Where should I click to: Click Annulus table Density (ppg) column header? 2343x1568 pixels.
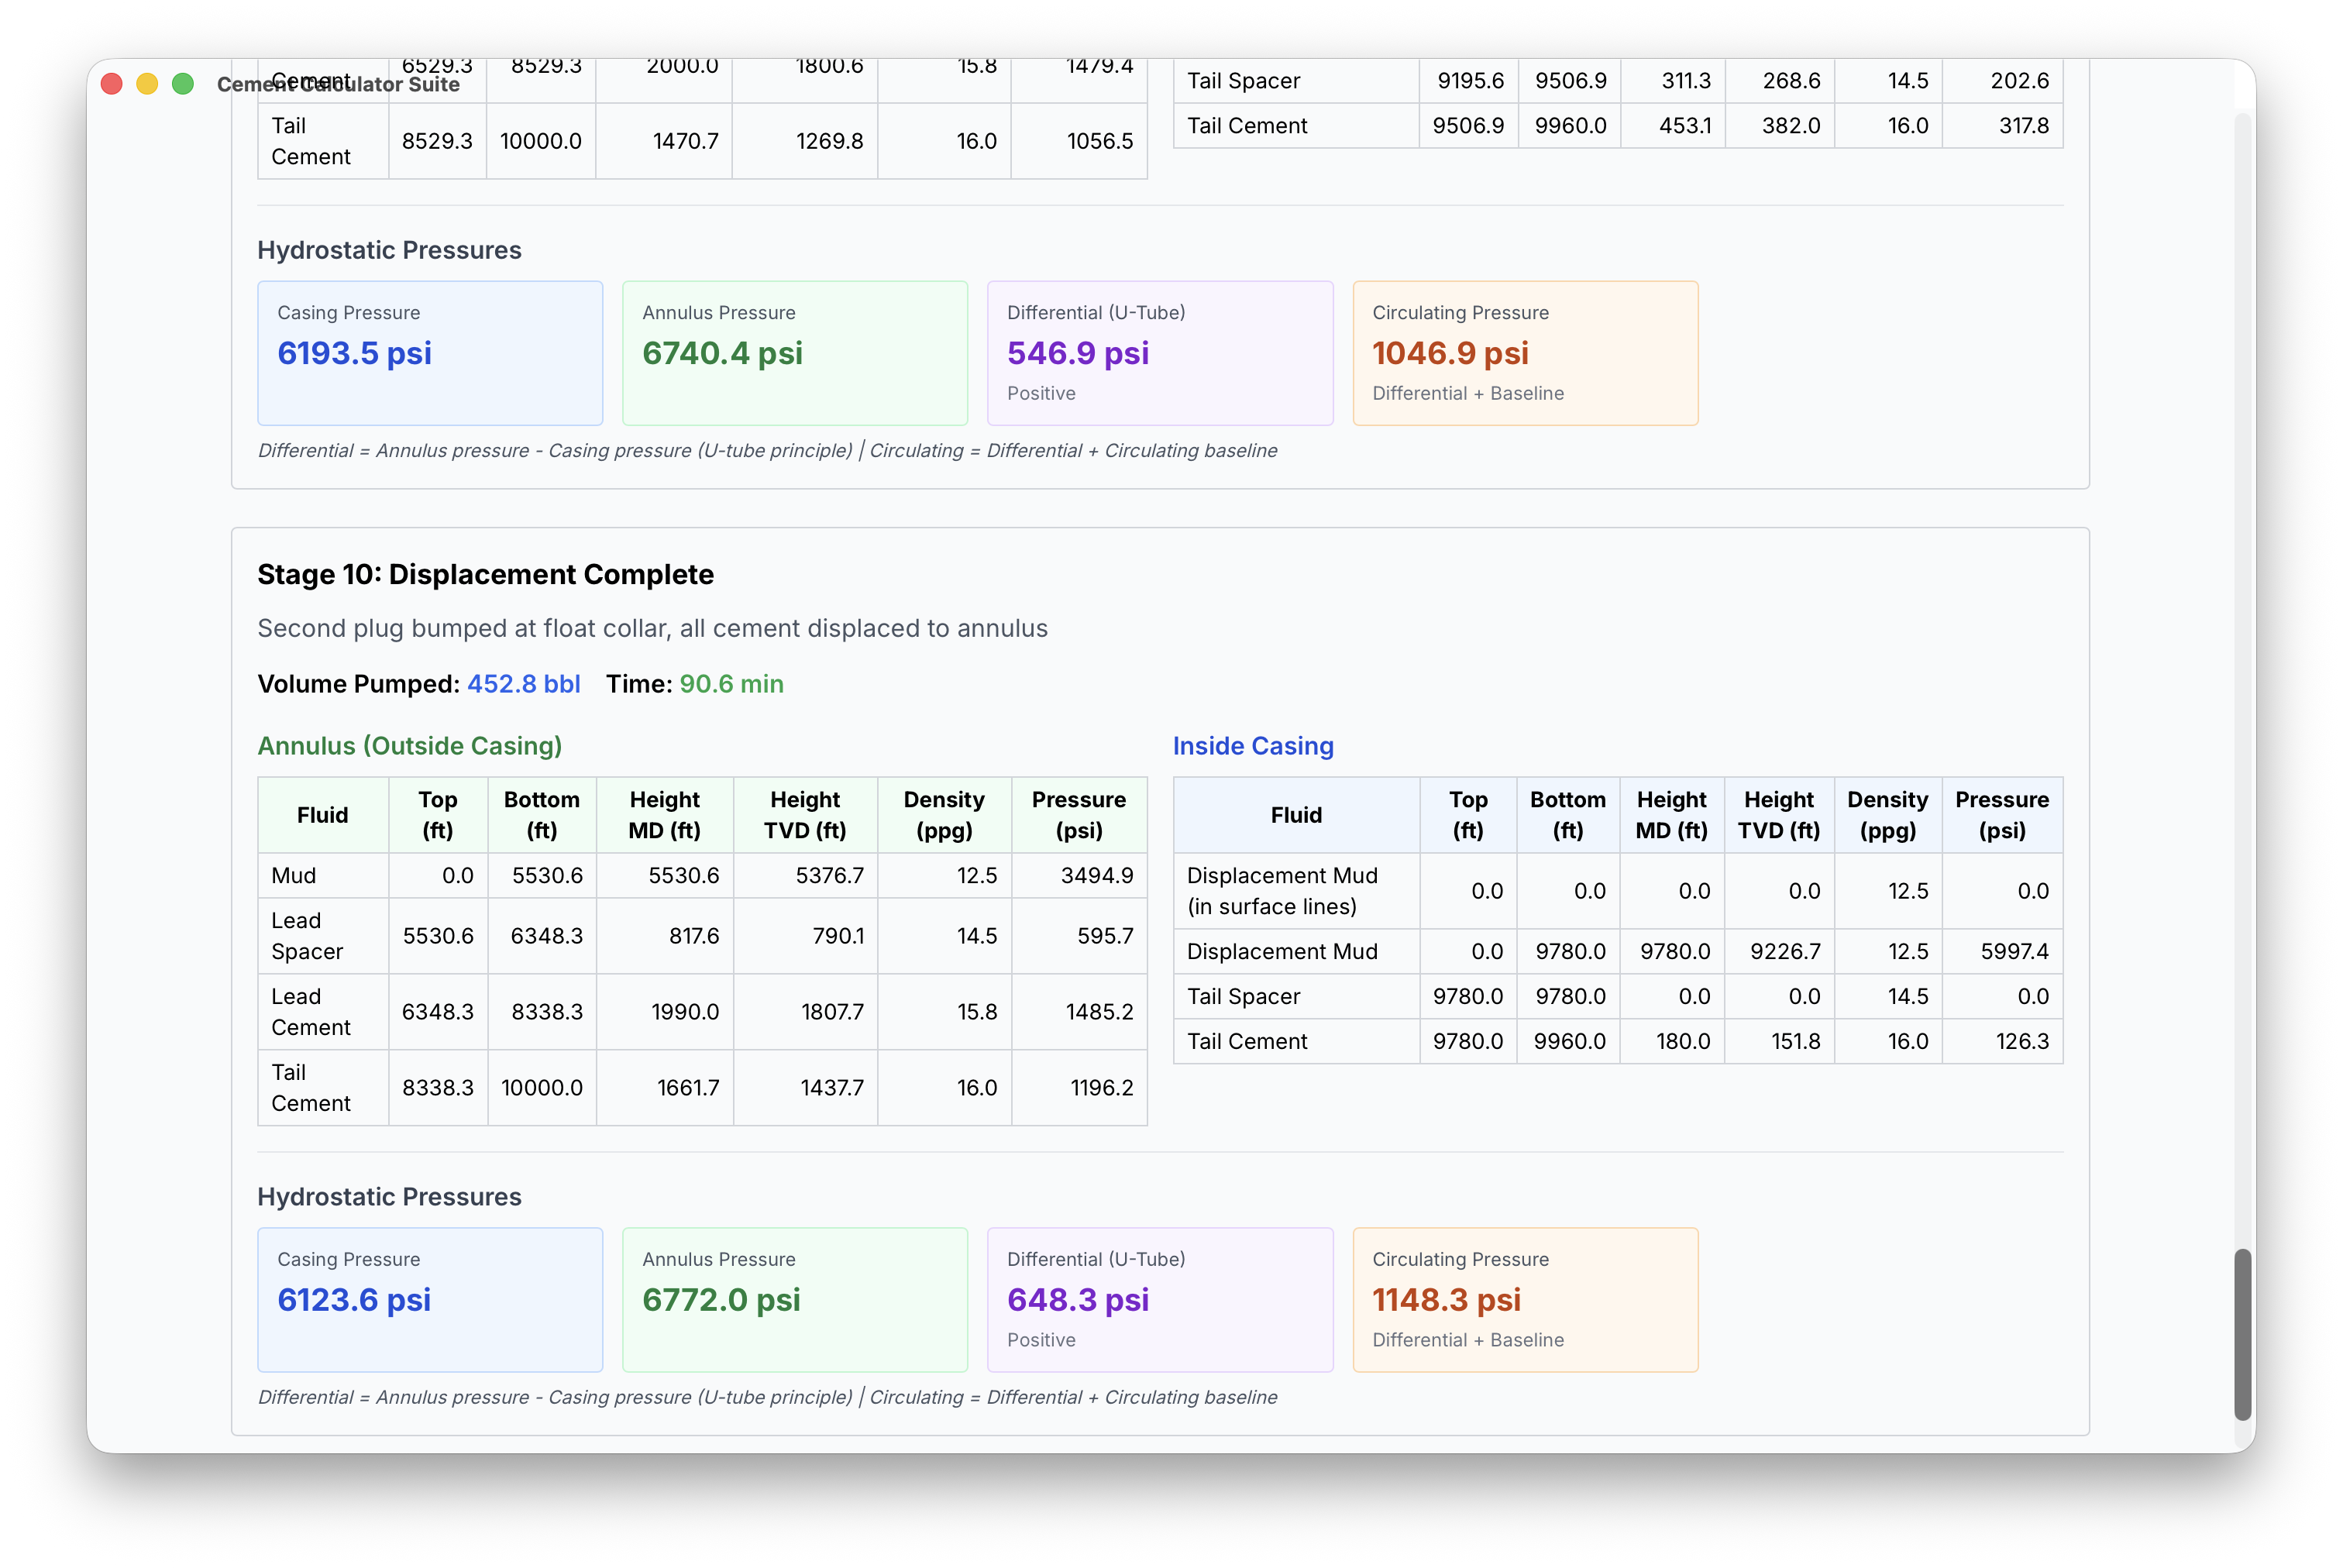point(943,815)
